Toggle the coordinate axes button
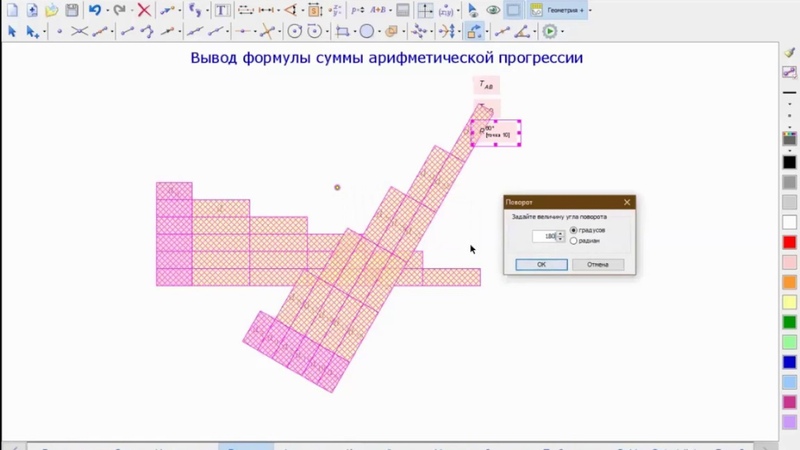The width and height of the screenshot is (800, 450). pos(426,10)
